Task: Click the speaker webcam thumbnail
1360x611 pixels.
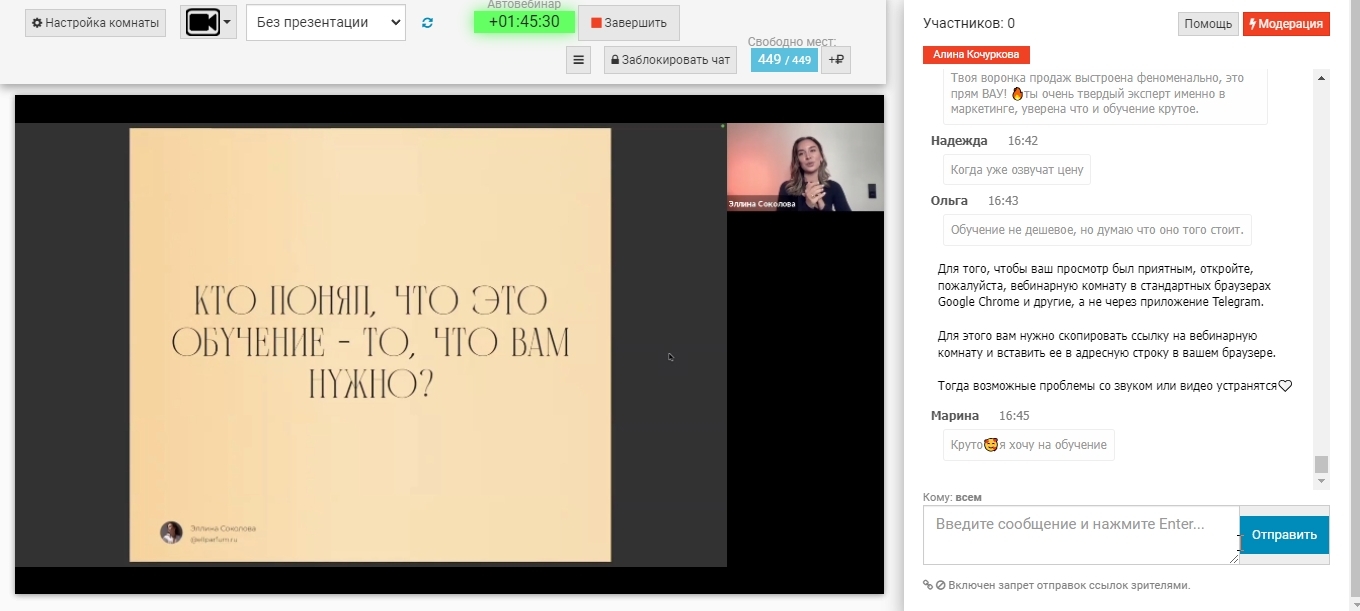Action: tap(805, 167)
